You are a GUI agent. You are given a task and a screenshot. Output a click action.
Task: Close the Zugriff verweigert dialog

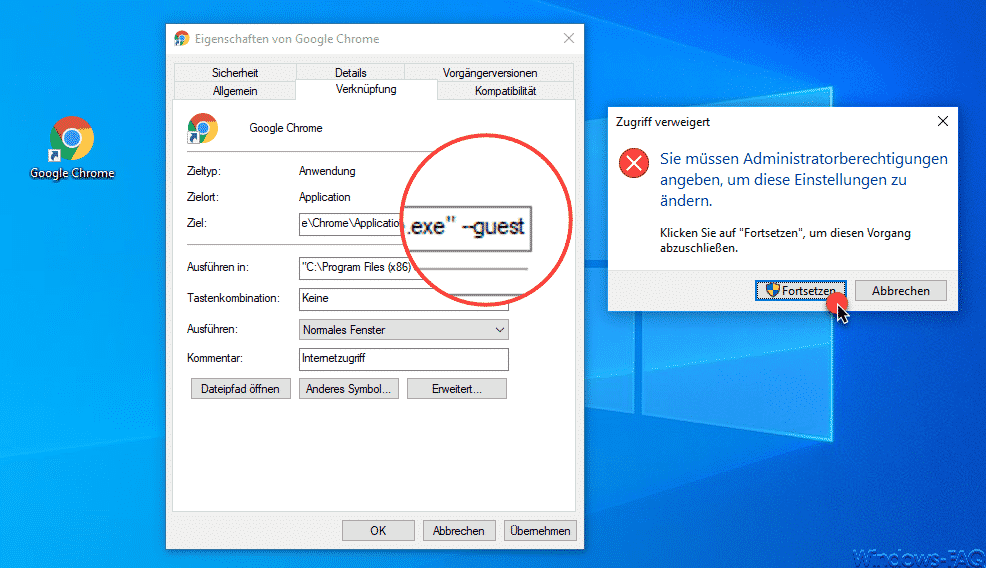pos(943,121)
